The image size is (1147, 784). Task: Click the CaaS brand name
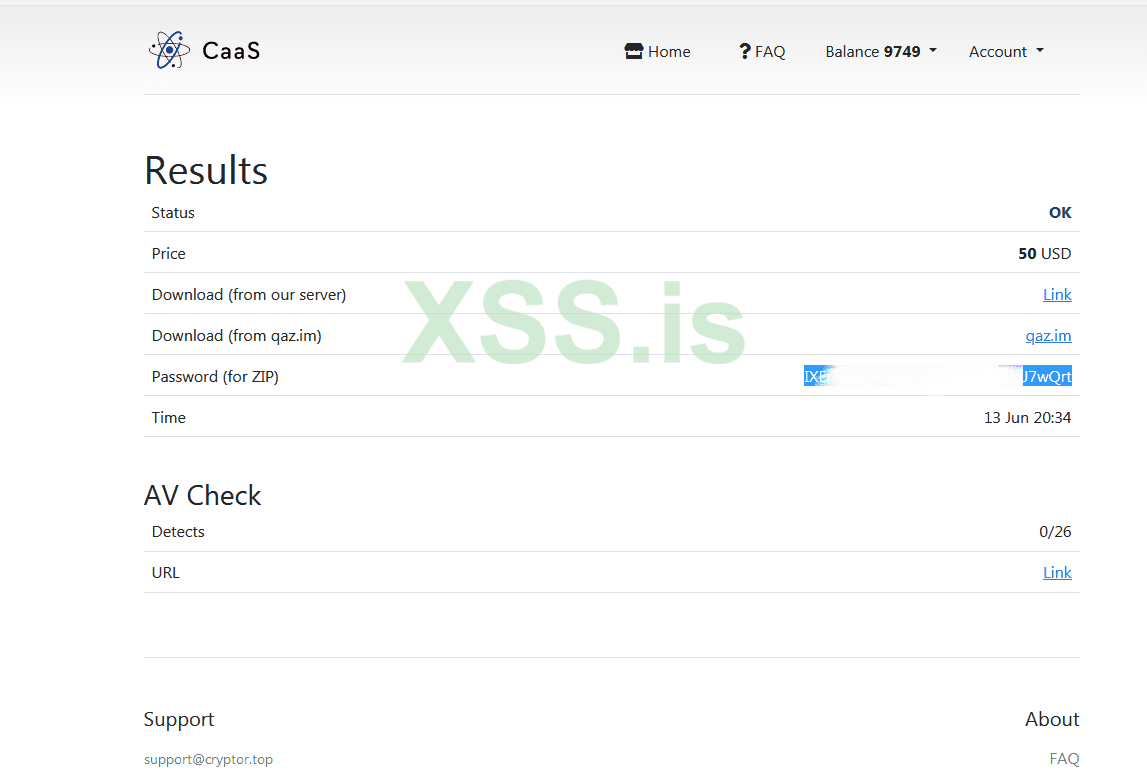(x=231, y=50)
